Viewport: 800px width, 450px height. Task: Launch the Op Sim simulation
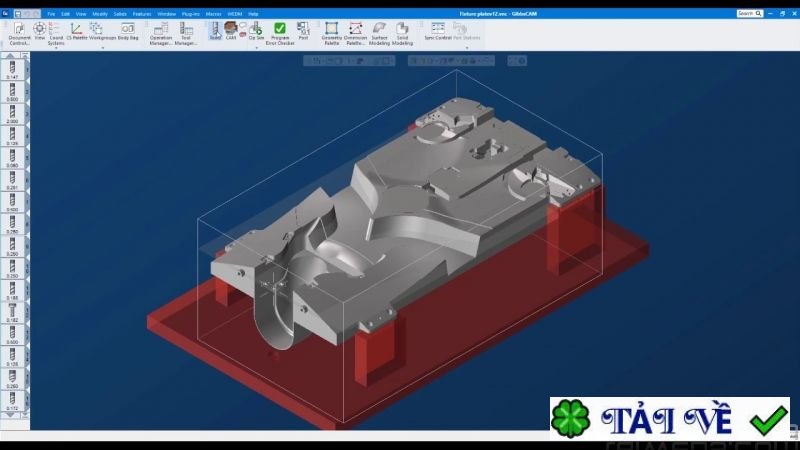(256, 32)
